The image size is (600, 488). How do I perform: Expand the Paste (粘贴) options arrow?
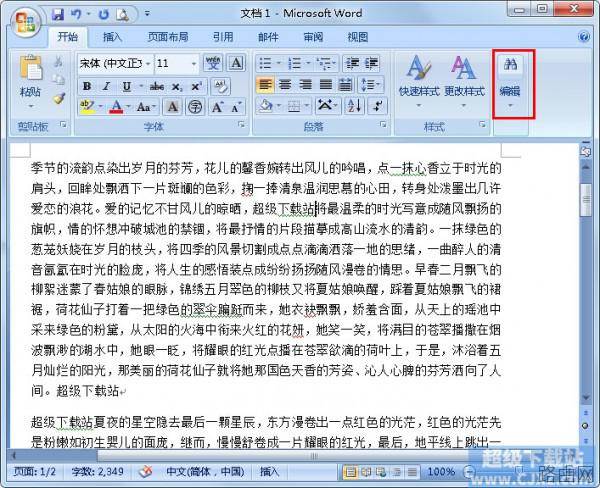click(31, 106)
